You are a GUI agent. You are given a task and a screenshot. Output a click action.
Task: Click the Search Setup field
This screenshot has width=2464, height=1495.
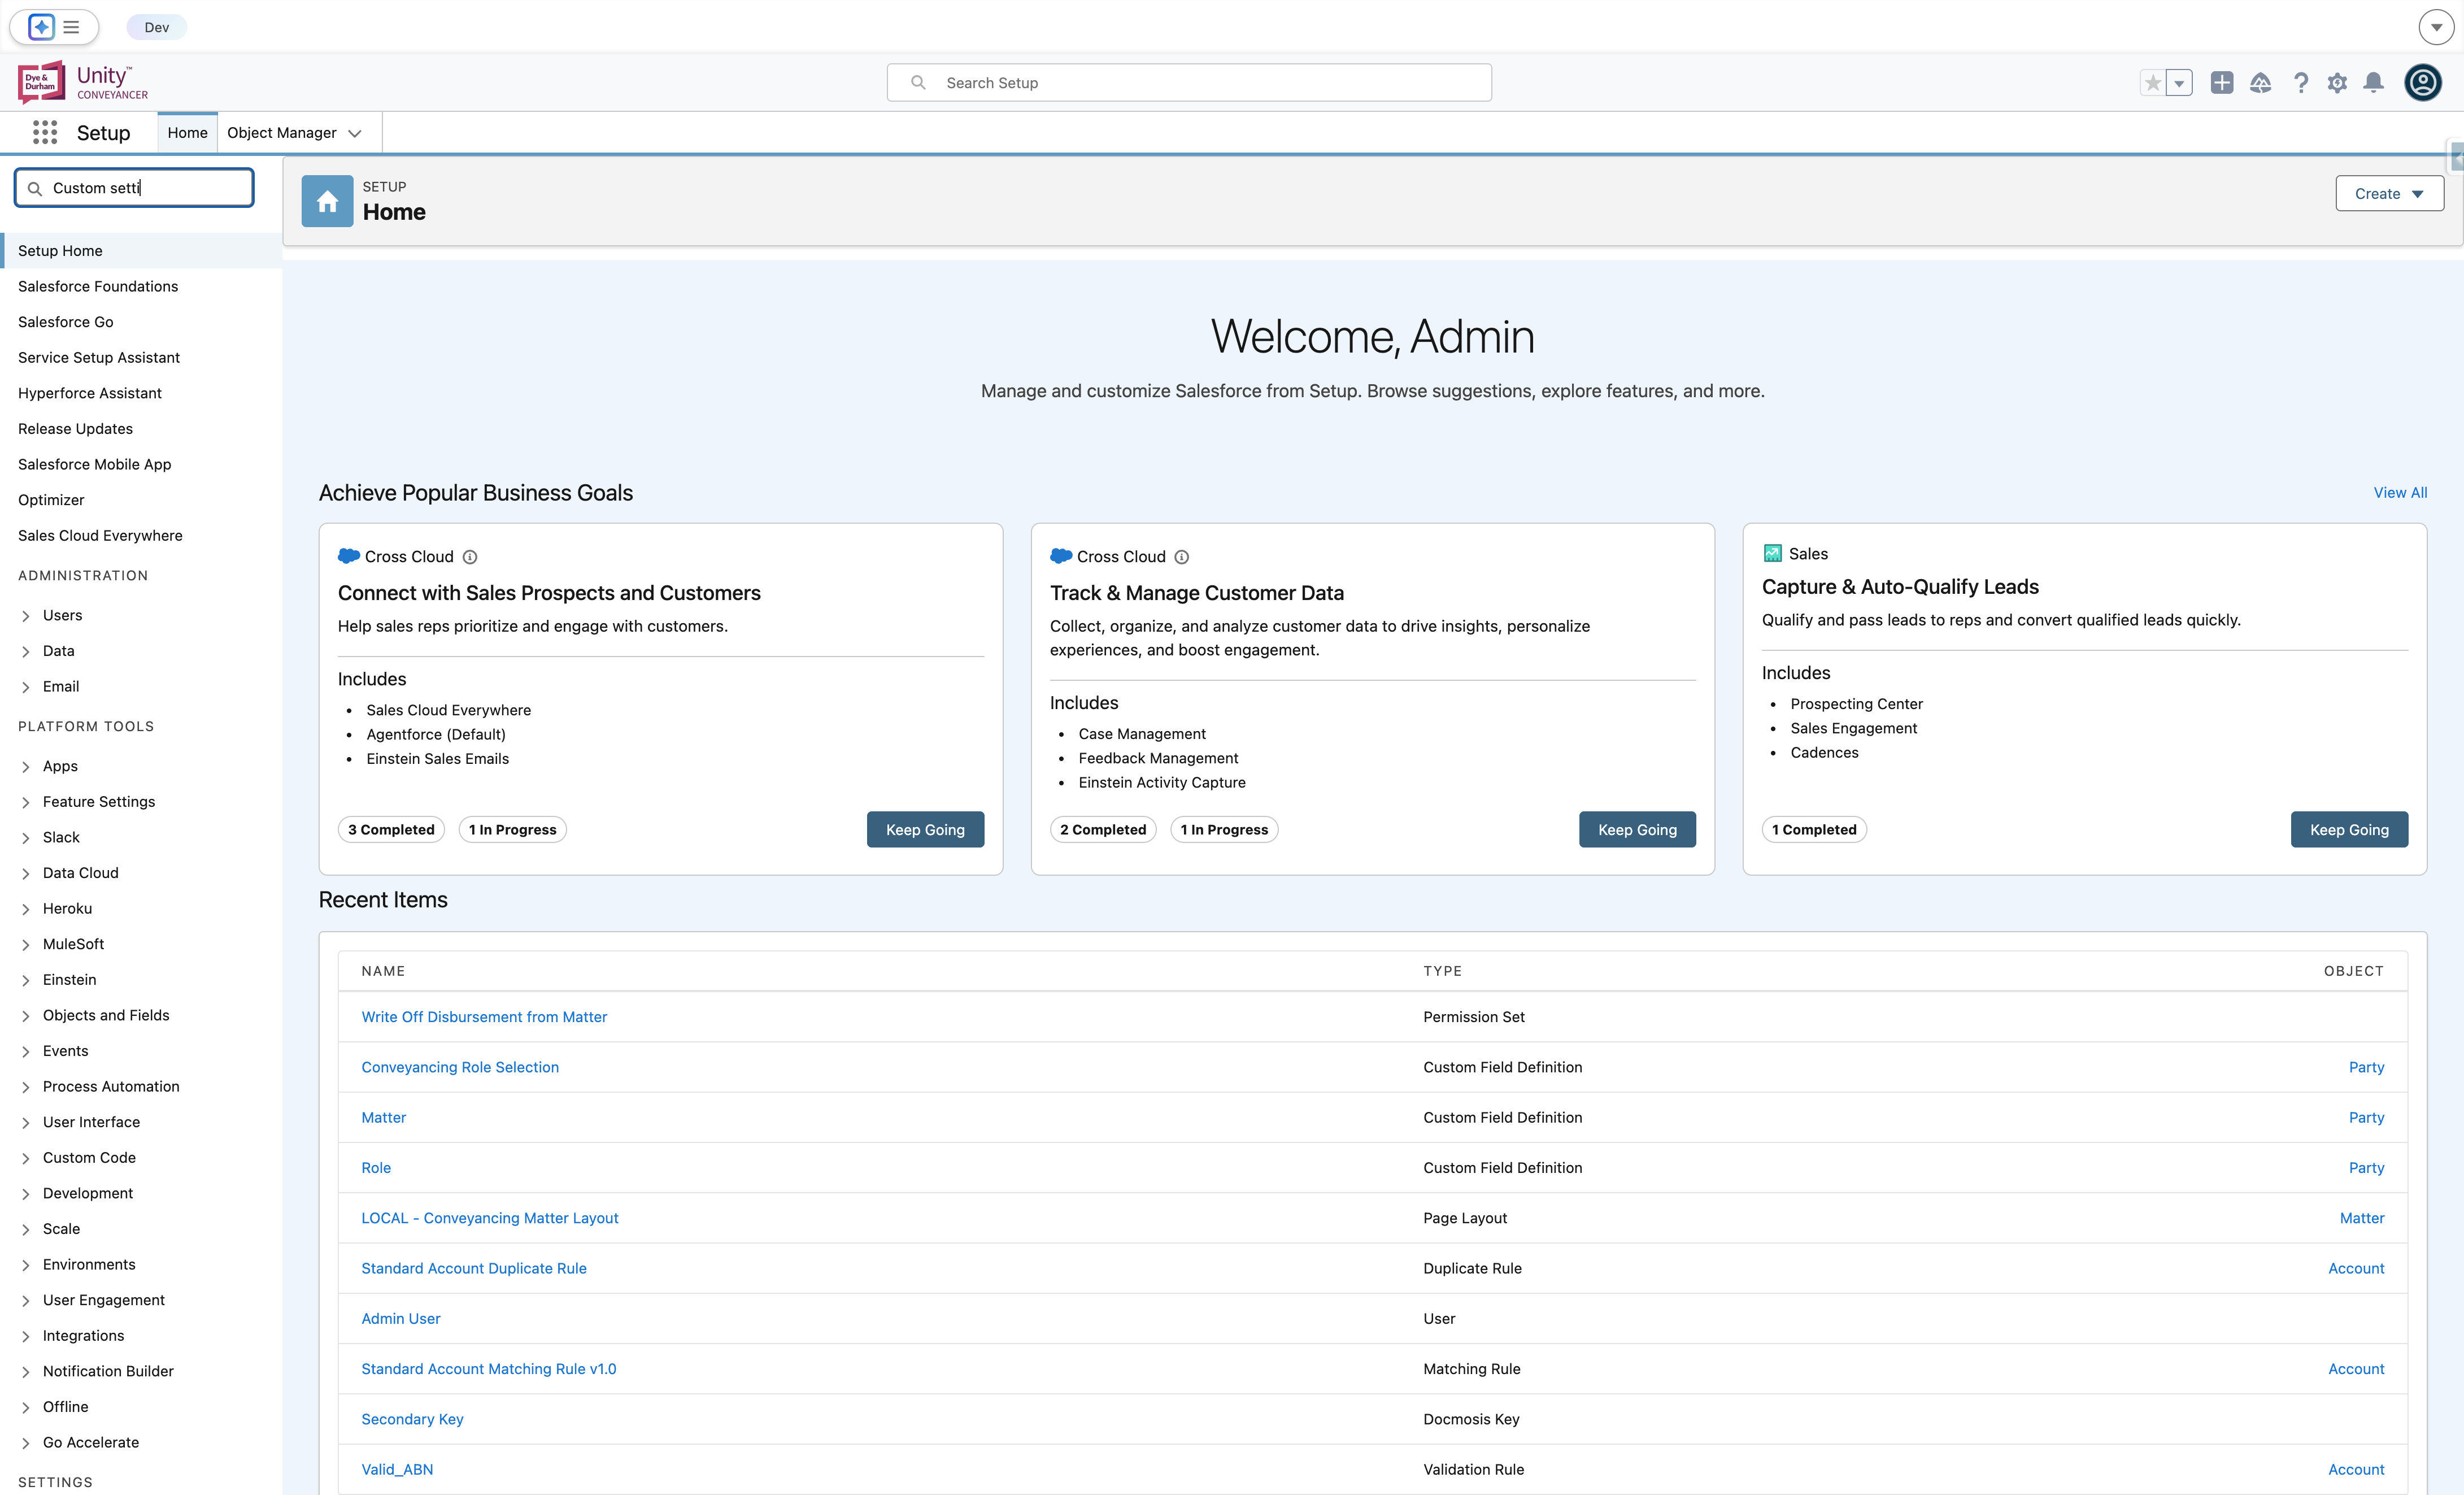point(1189,82)
